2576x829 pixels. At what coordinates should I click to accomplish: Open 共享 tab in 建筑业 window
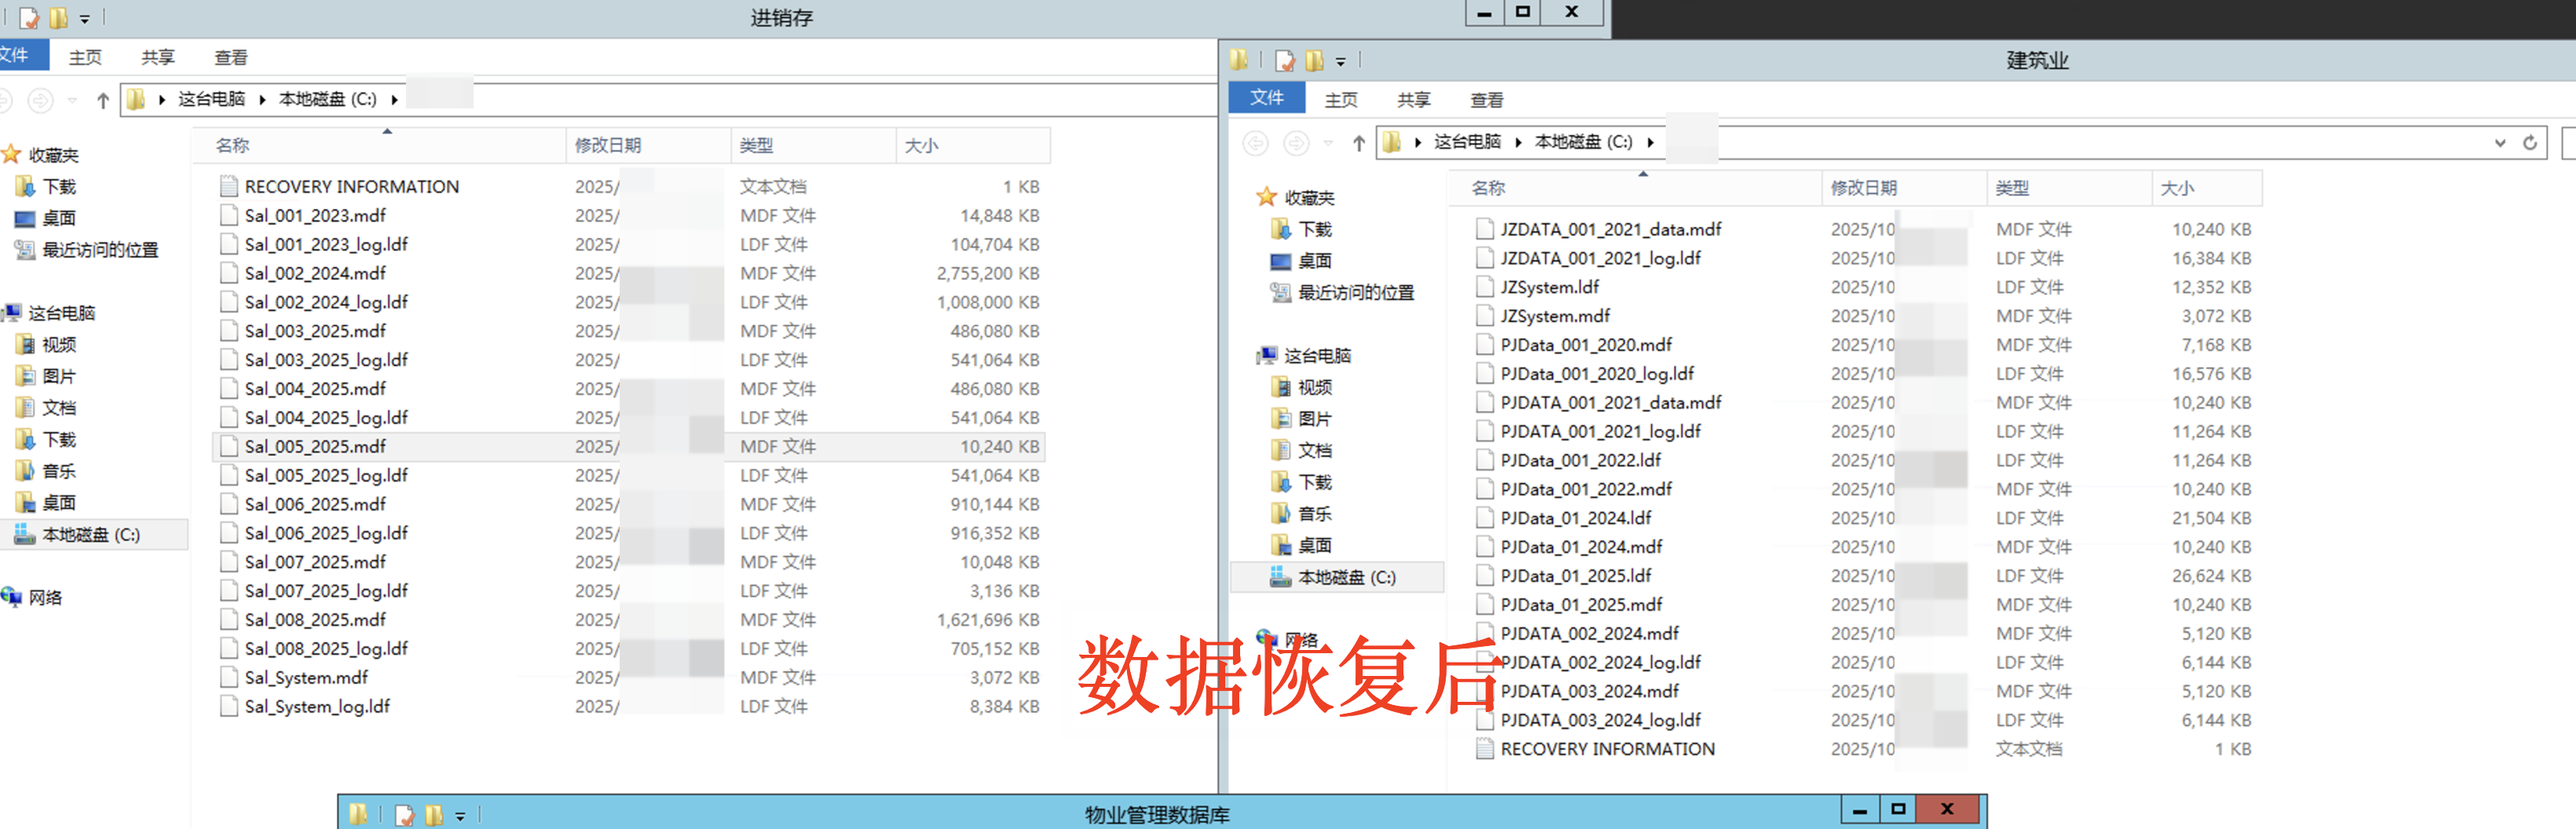tap(1412, 100)
